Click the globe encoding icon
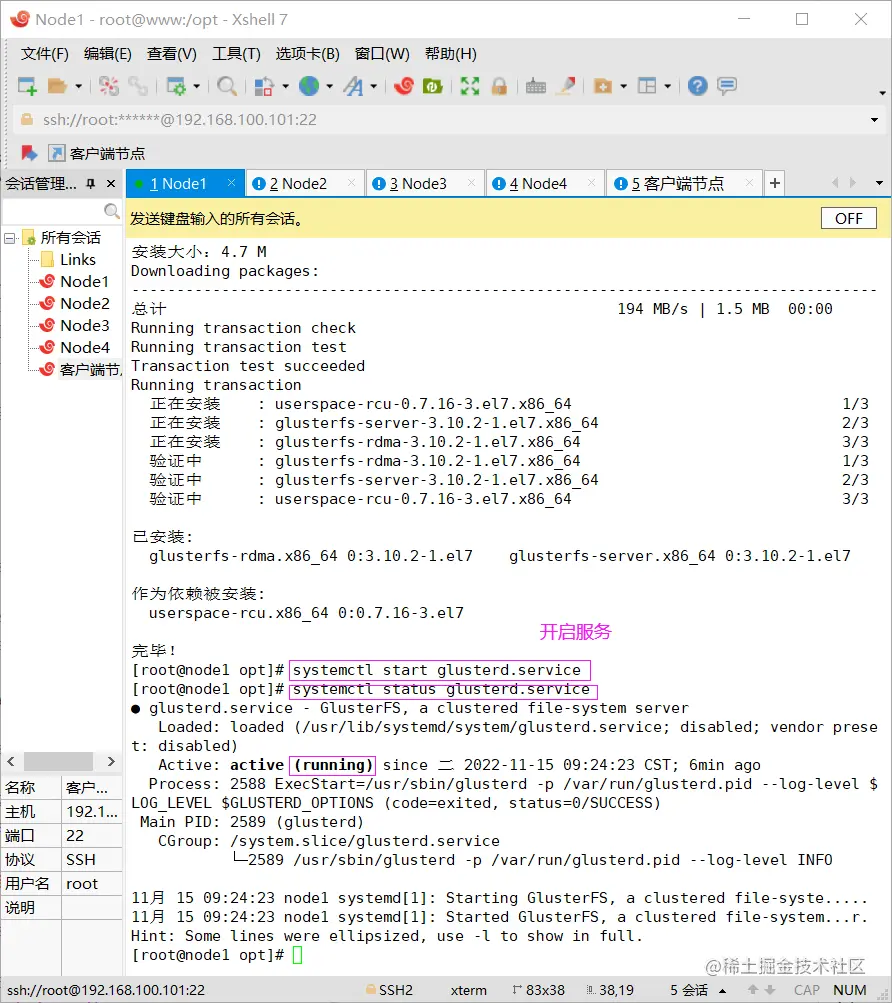892x1003 pixels. click(309, 86)
